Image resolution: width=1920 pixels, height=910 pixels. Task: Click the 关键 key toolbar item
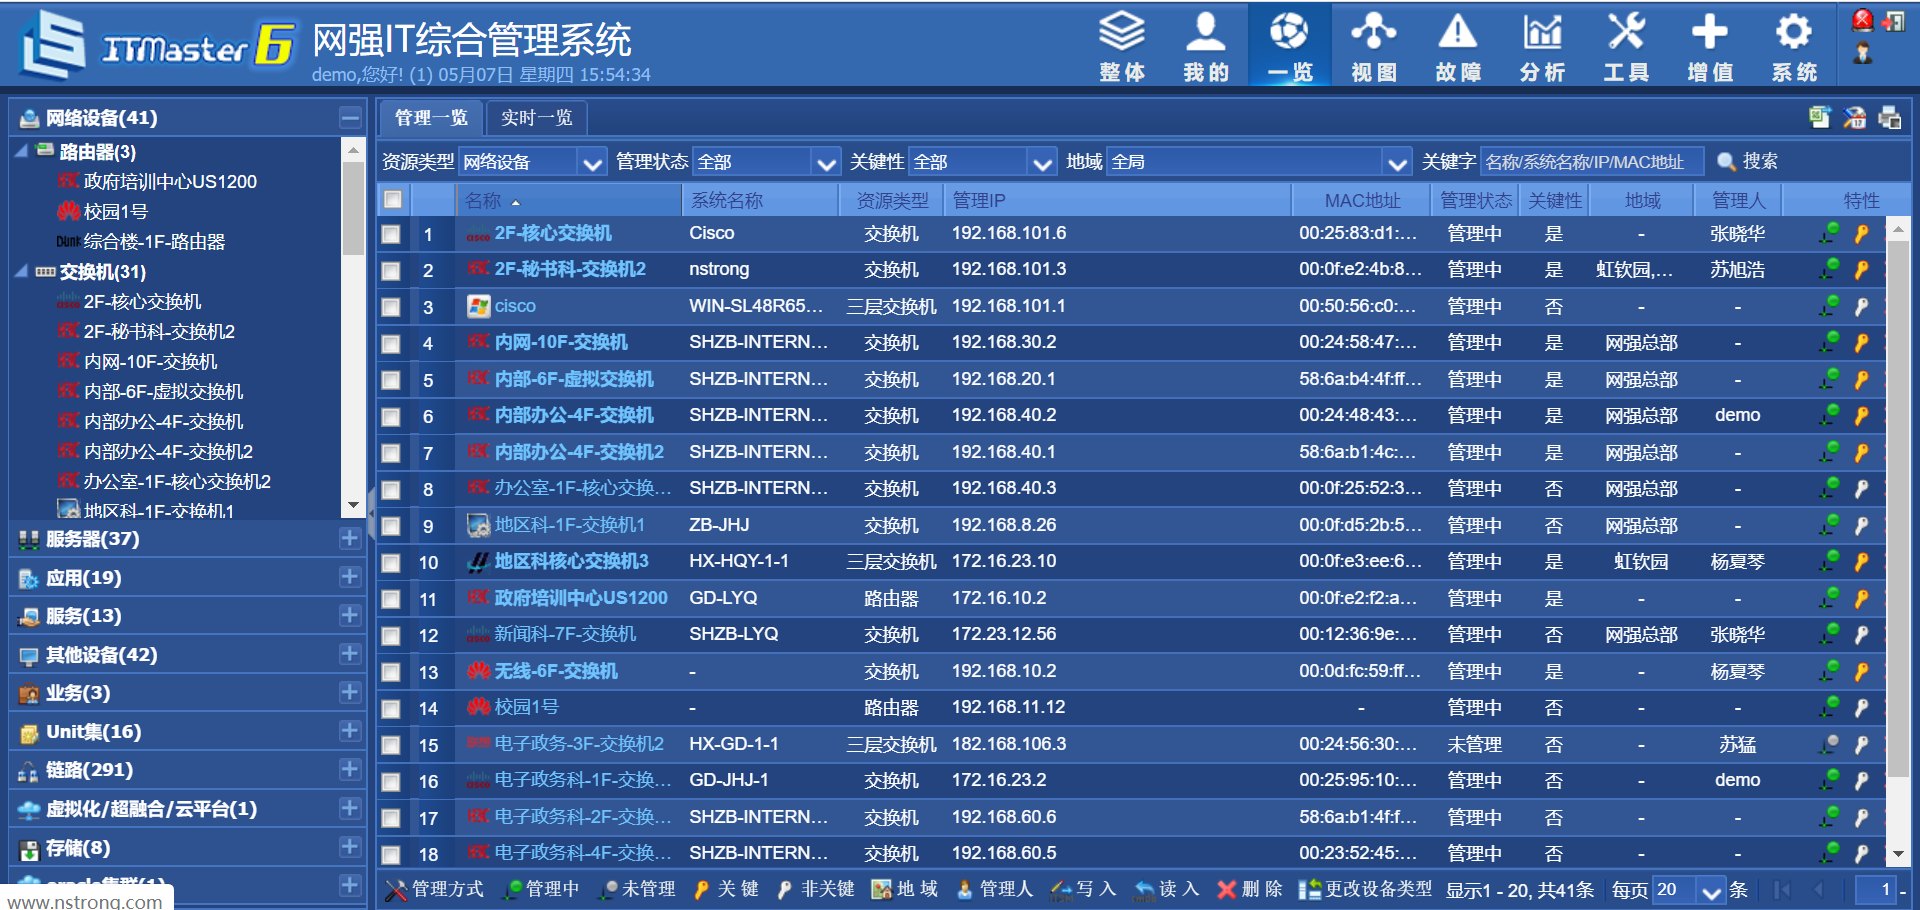click(x=725, y=889)
